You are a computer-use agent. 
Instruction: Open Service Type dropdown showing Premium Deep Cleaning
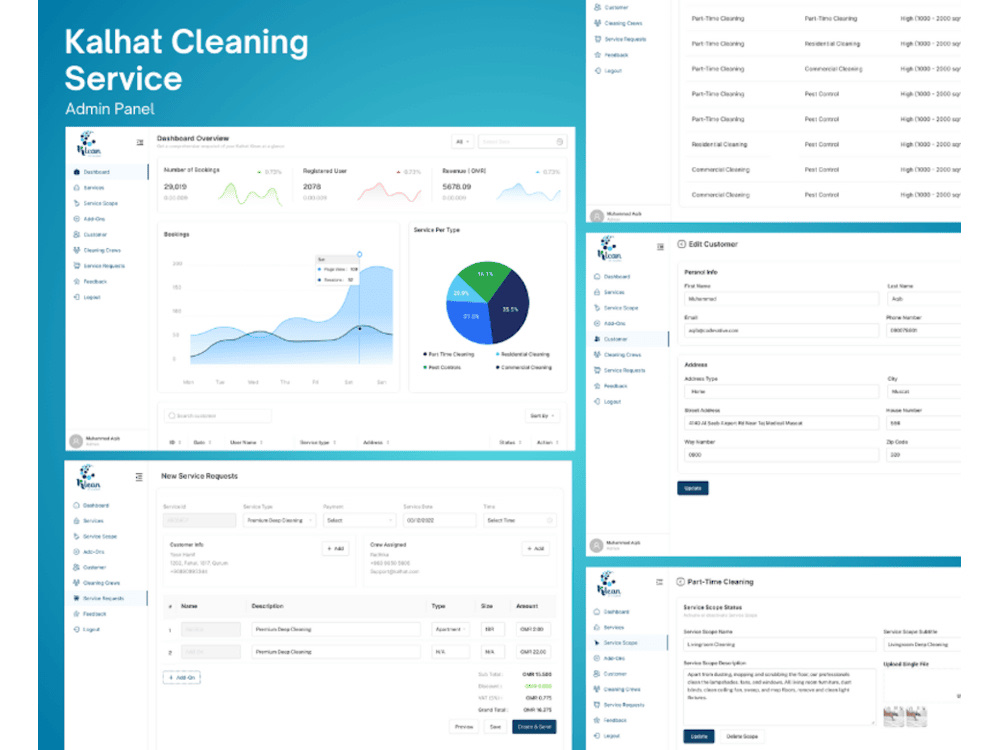279,520
